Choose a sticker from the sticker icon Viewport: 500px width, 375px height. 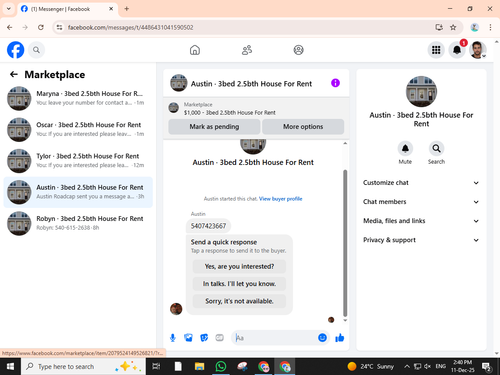[x=204, y=338]
